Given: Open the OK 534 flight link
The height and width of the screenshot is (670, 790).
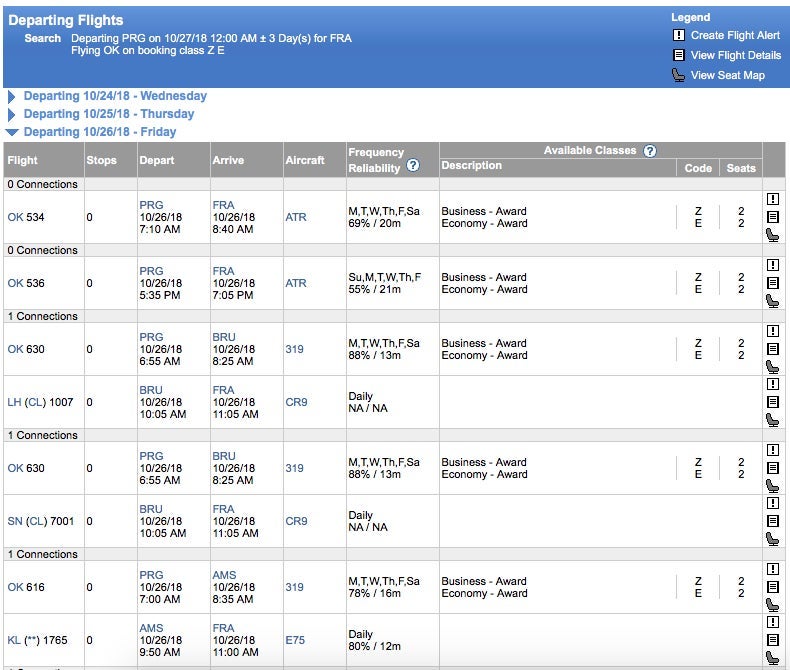Looking at the screenshot, I should [26, 217].
